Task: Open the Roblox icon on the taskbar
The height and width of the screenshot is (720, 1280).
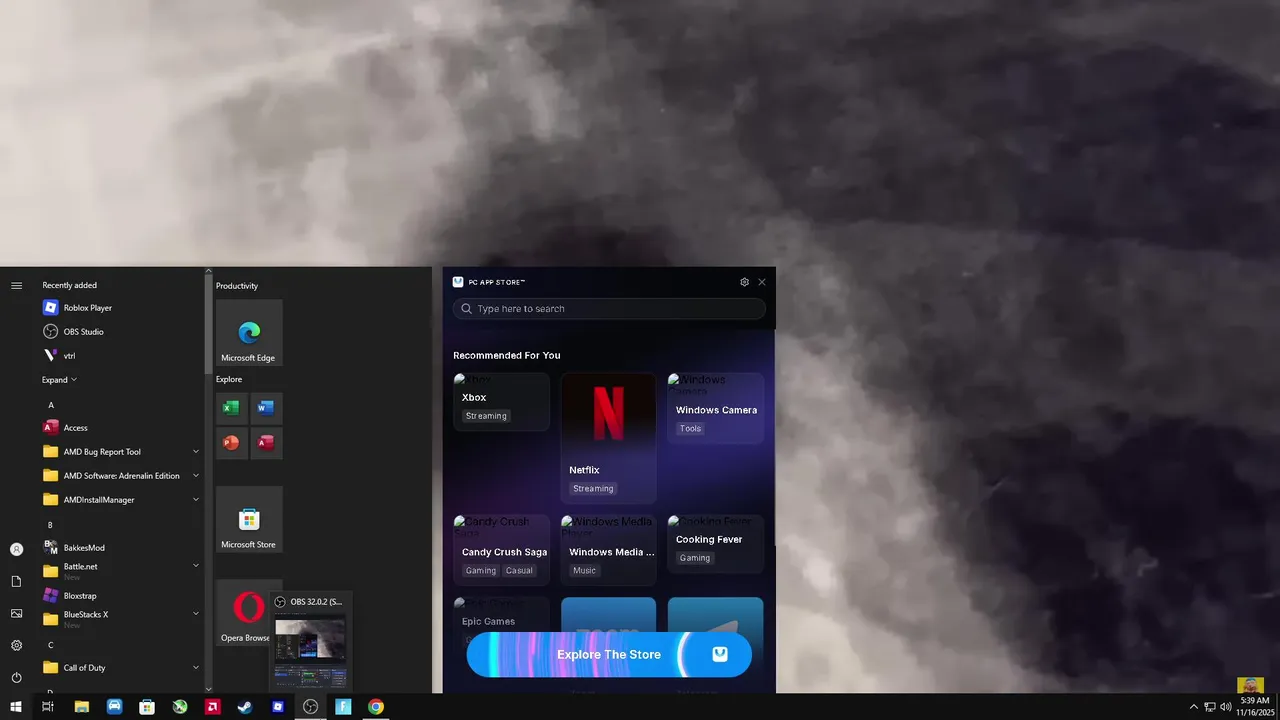Action: click(278, 707)
